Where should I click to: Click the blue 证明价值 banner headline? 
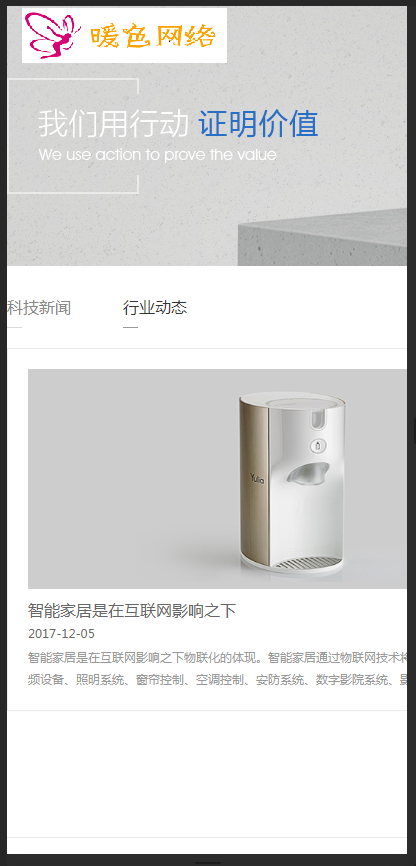259,124
